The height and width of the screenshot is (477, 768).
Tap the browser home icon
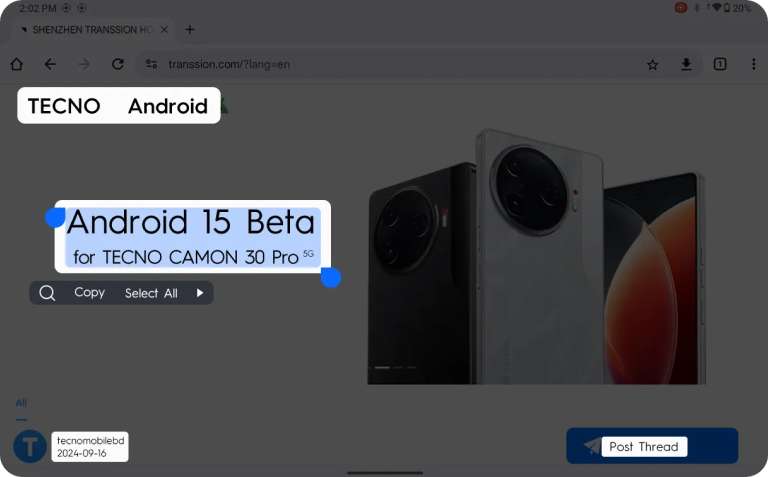coord(17,64)
